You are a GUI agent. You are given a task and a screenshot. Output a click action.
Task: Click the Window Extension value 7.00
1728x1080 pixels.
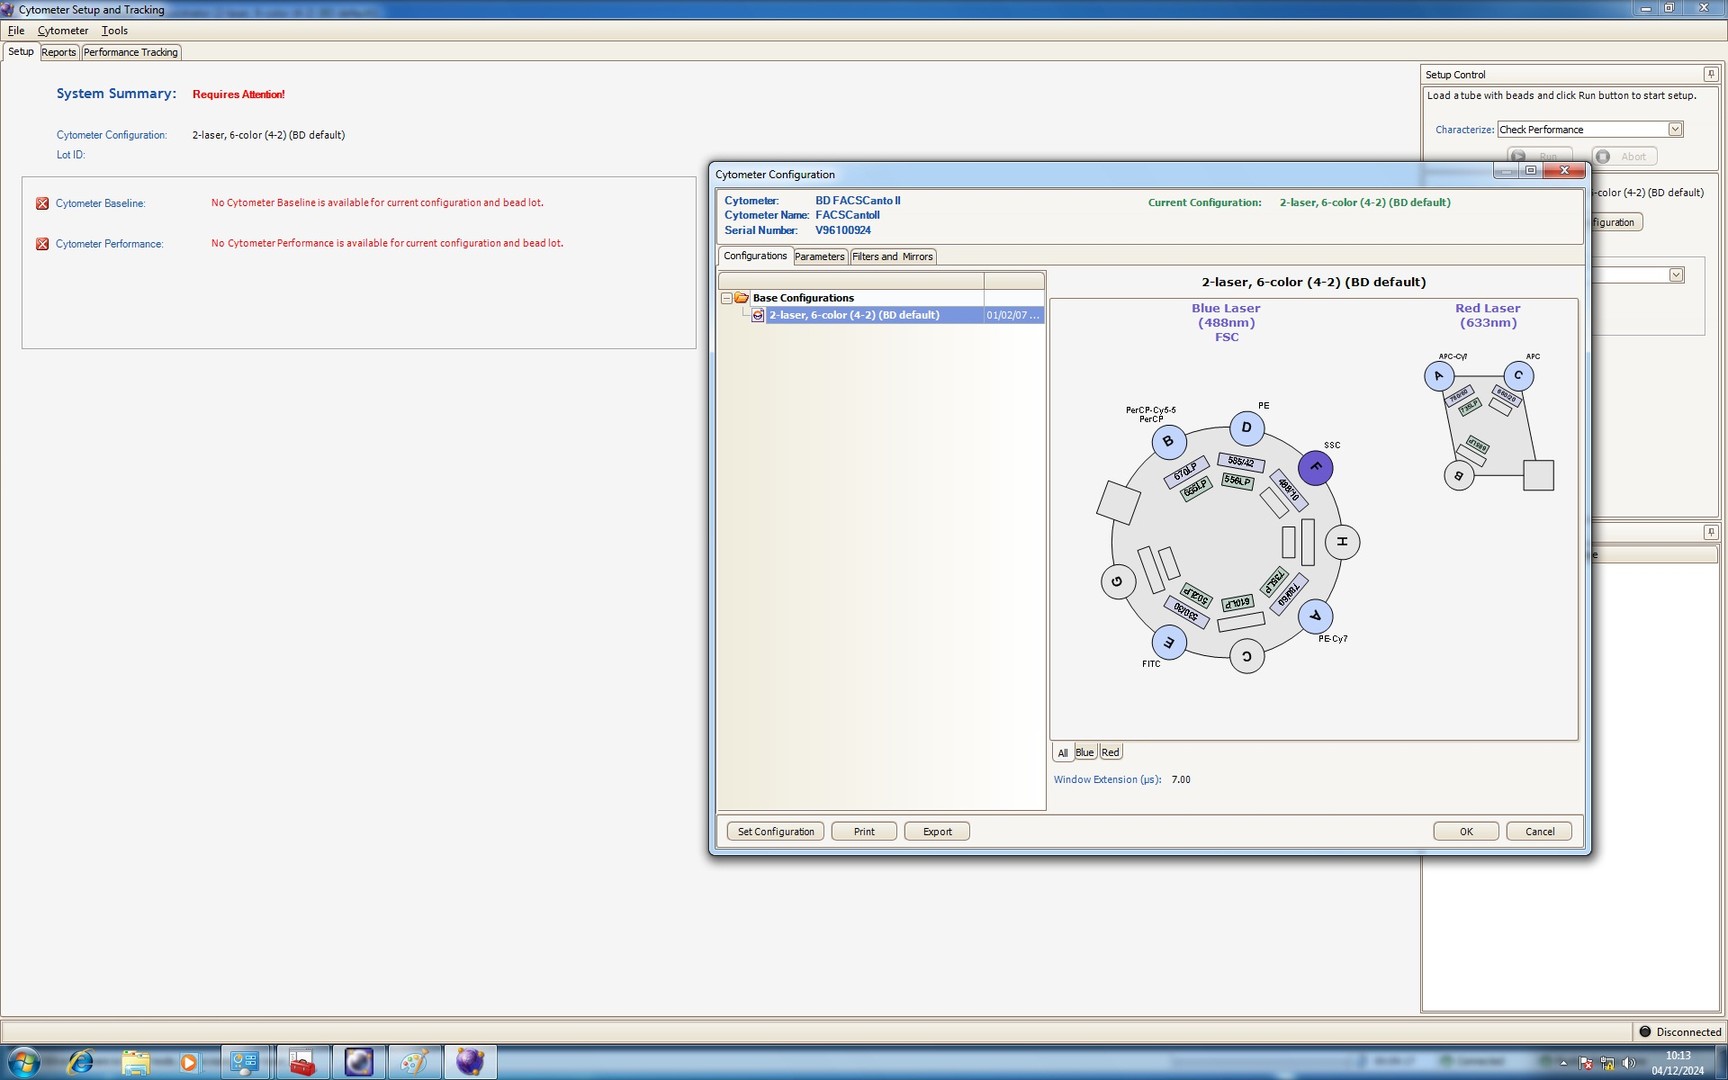[1181, 780]
